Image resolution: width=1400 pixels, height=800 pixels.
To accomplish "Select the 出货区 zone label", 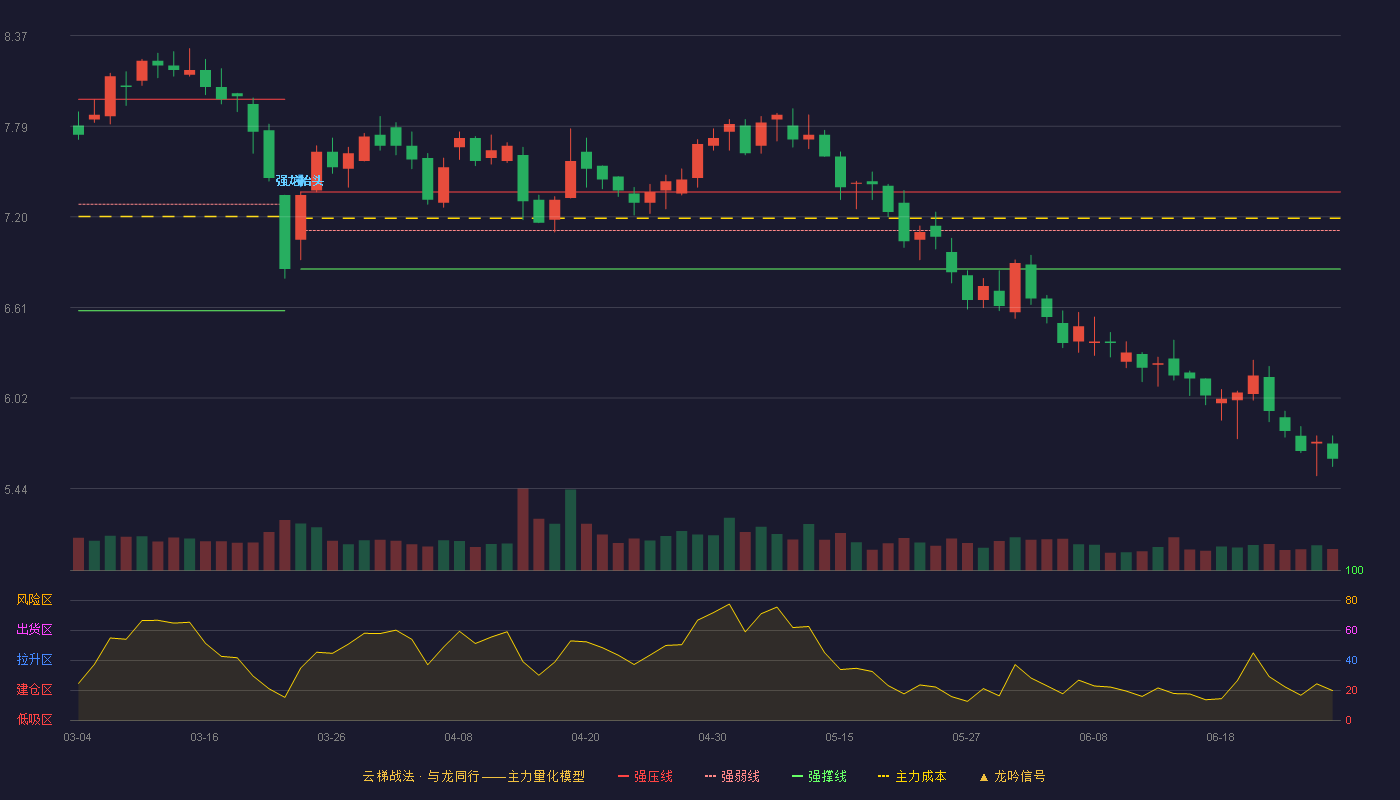I will tap(34, 630).
